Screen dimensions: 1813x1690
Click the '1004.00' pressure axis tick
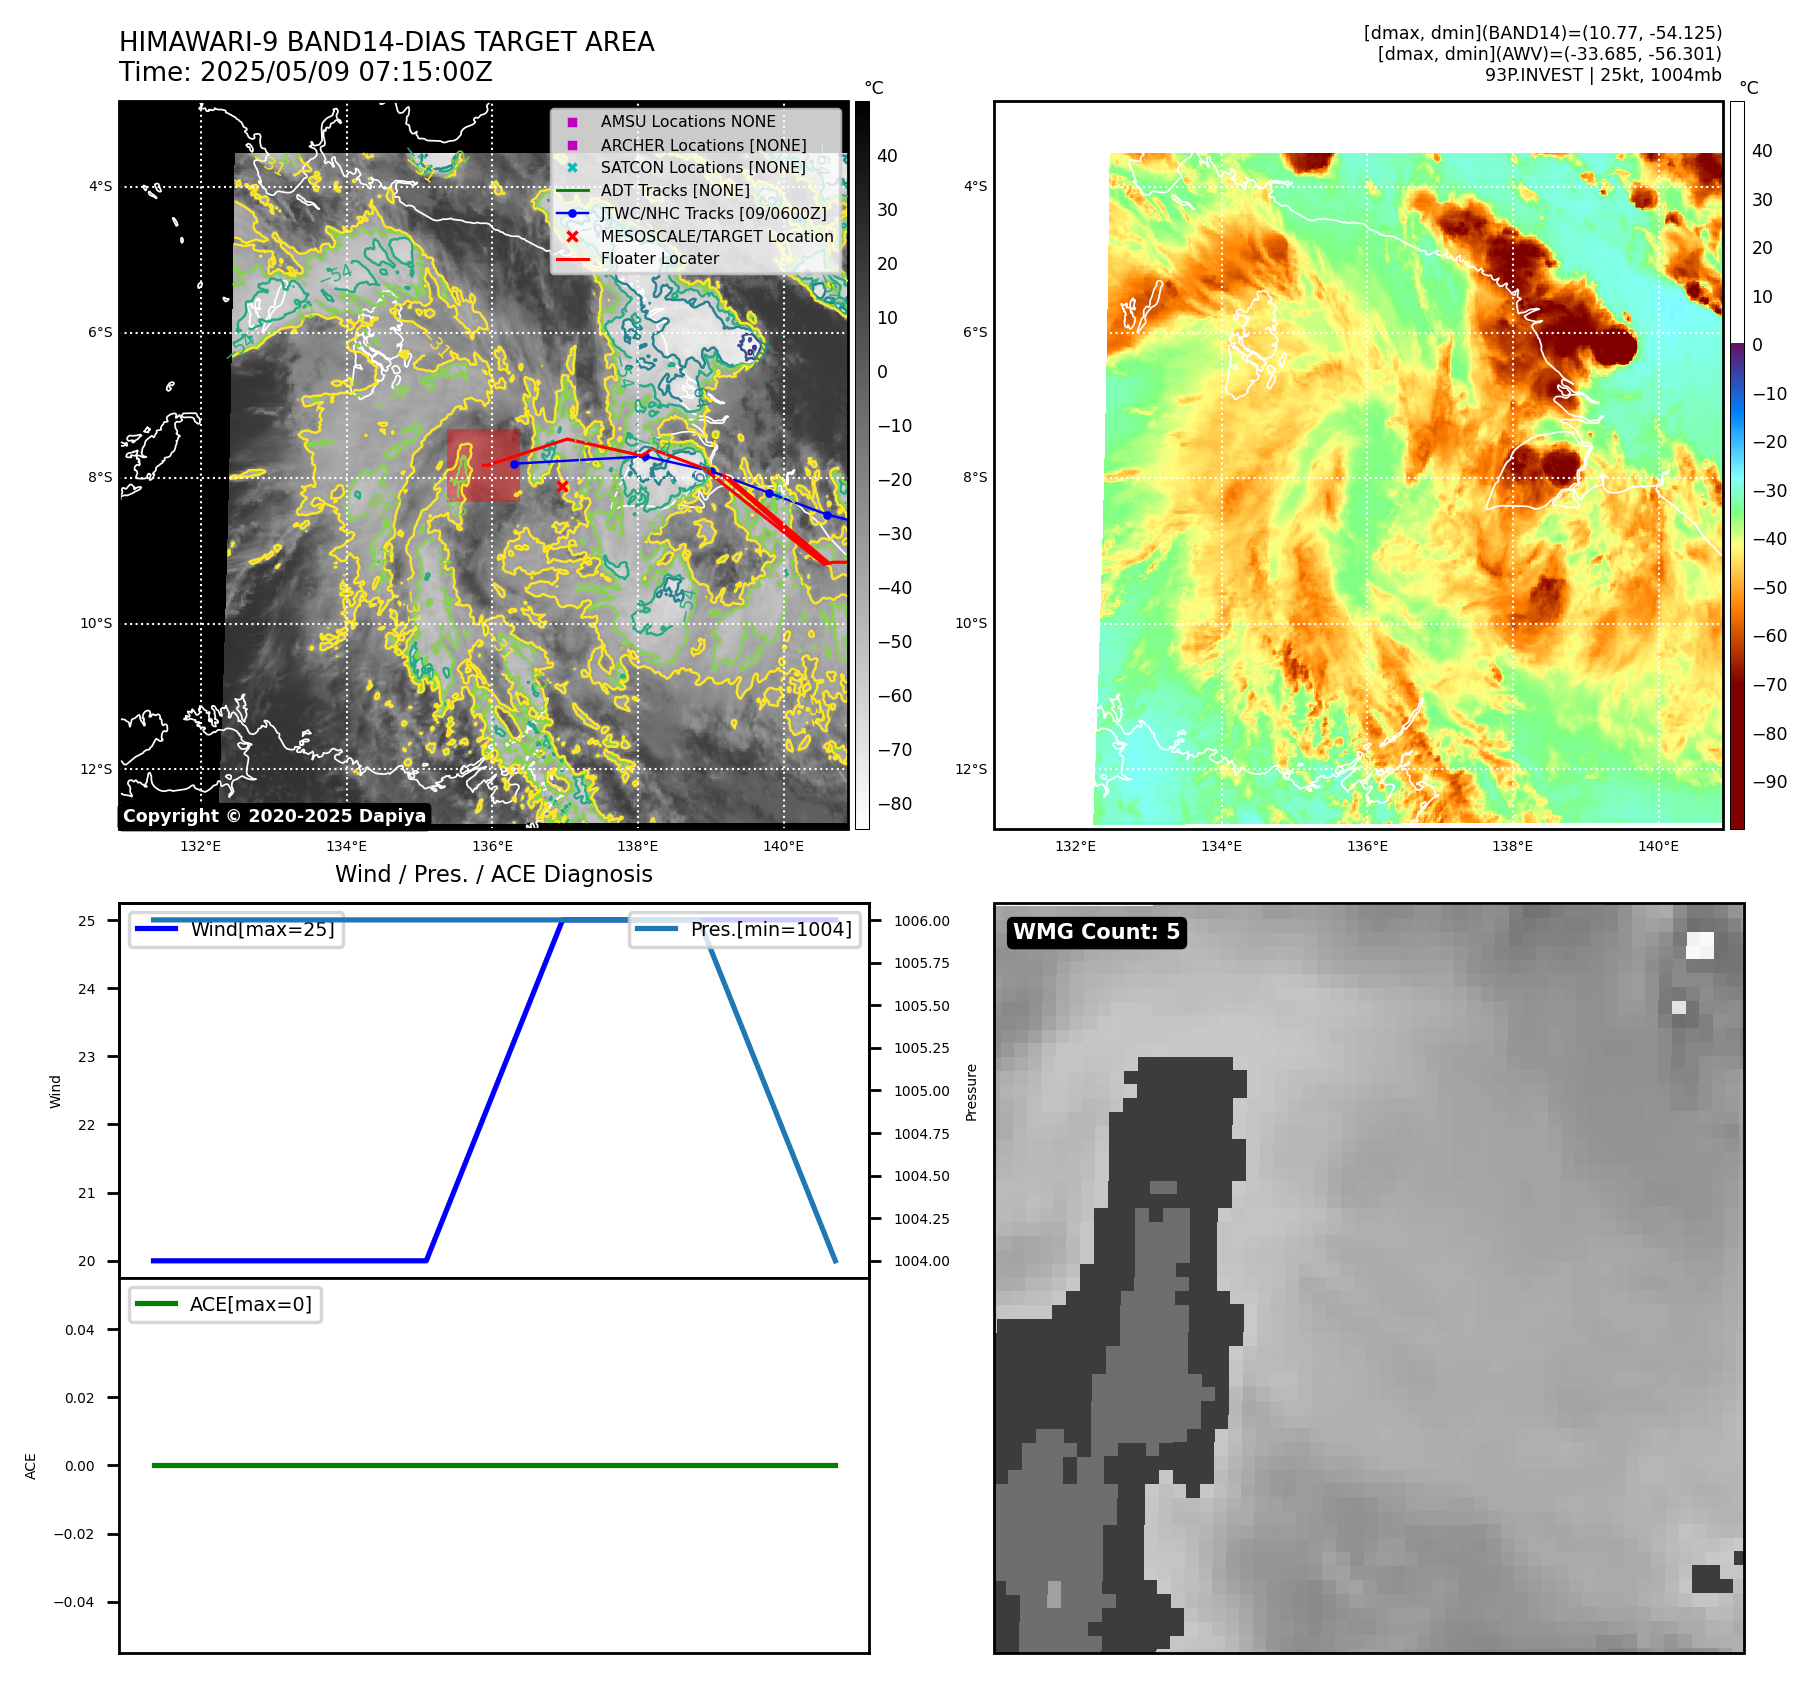922,1261
